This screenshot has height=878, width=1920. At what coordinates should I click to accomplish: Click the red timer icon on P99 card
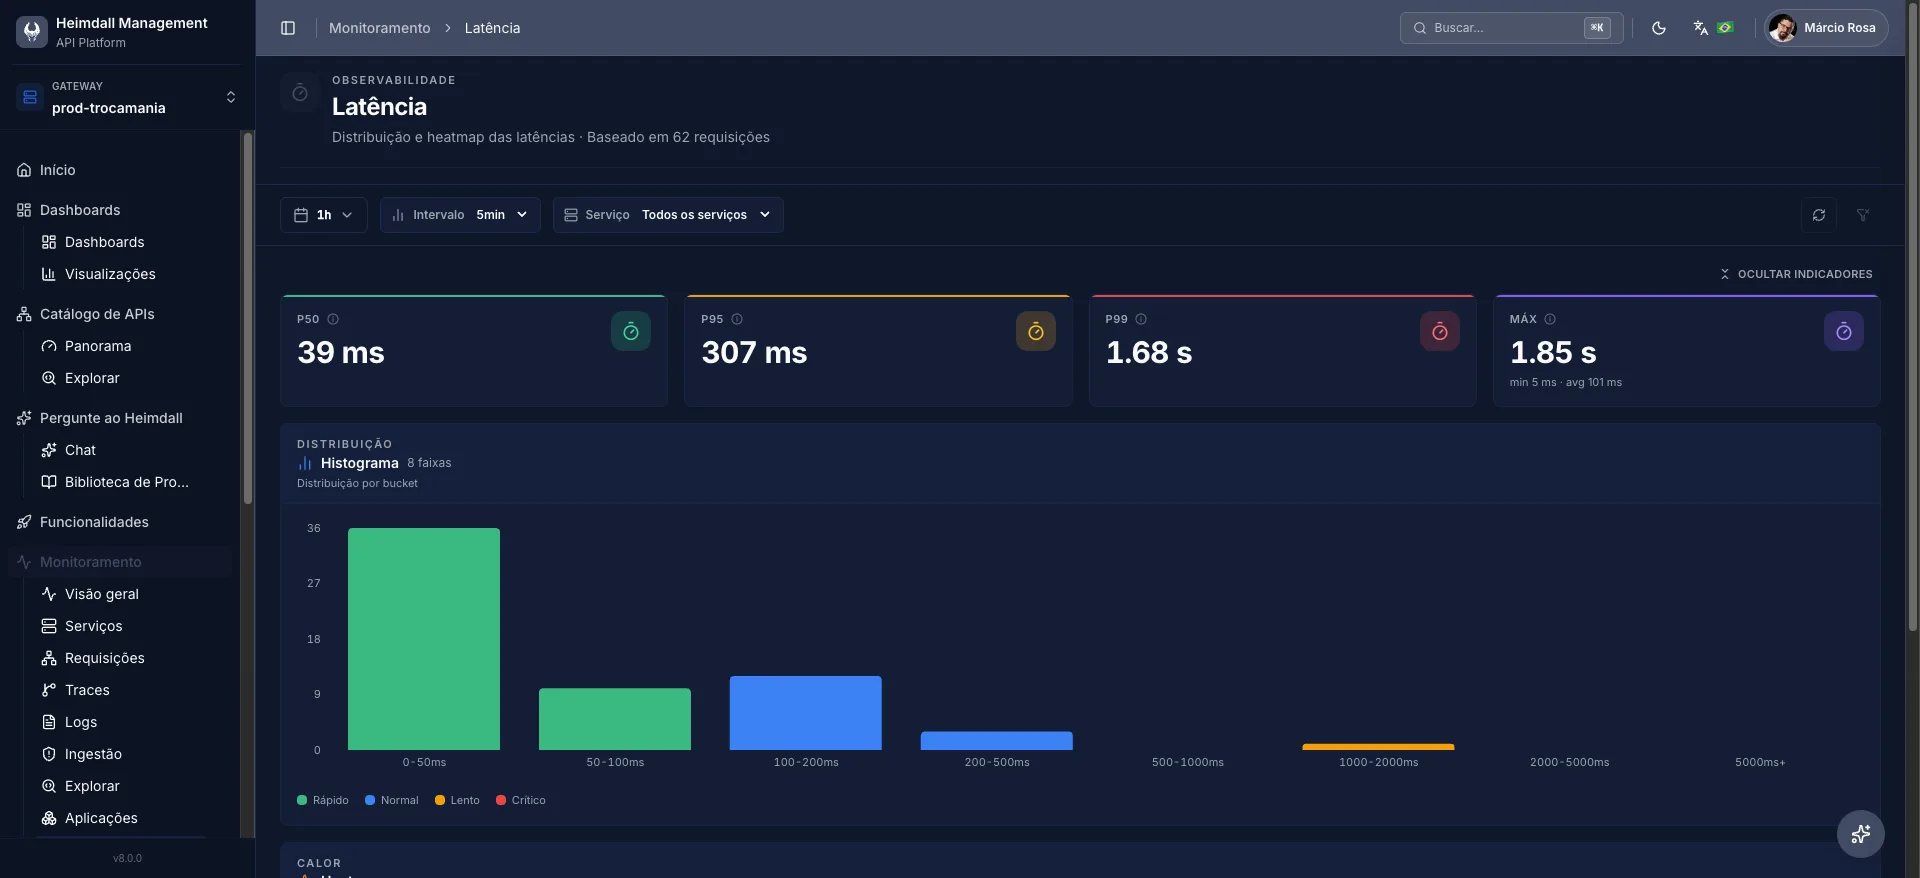click(1440, 331)
